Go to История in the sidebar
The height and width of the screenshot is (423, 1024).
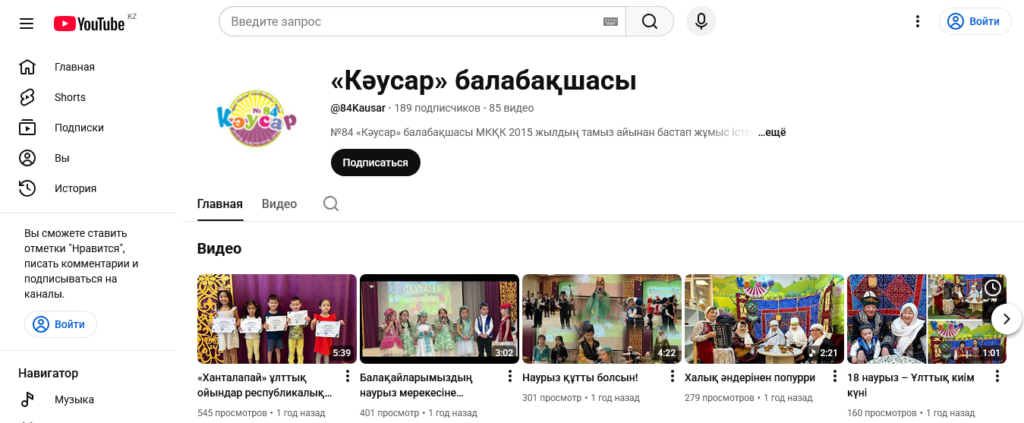point(75,188)
